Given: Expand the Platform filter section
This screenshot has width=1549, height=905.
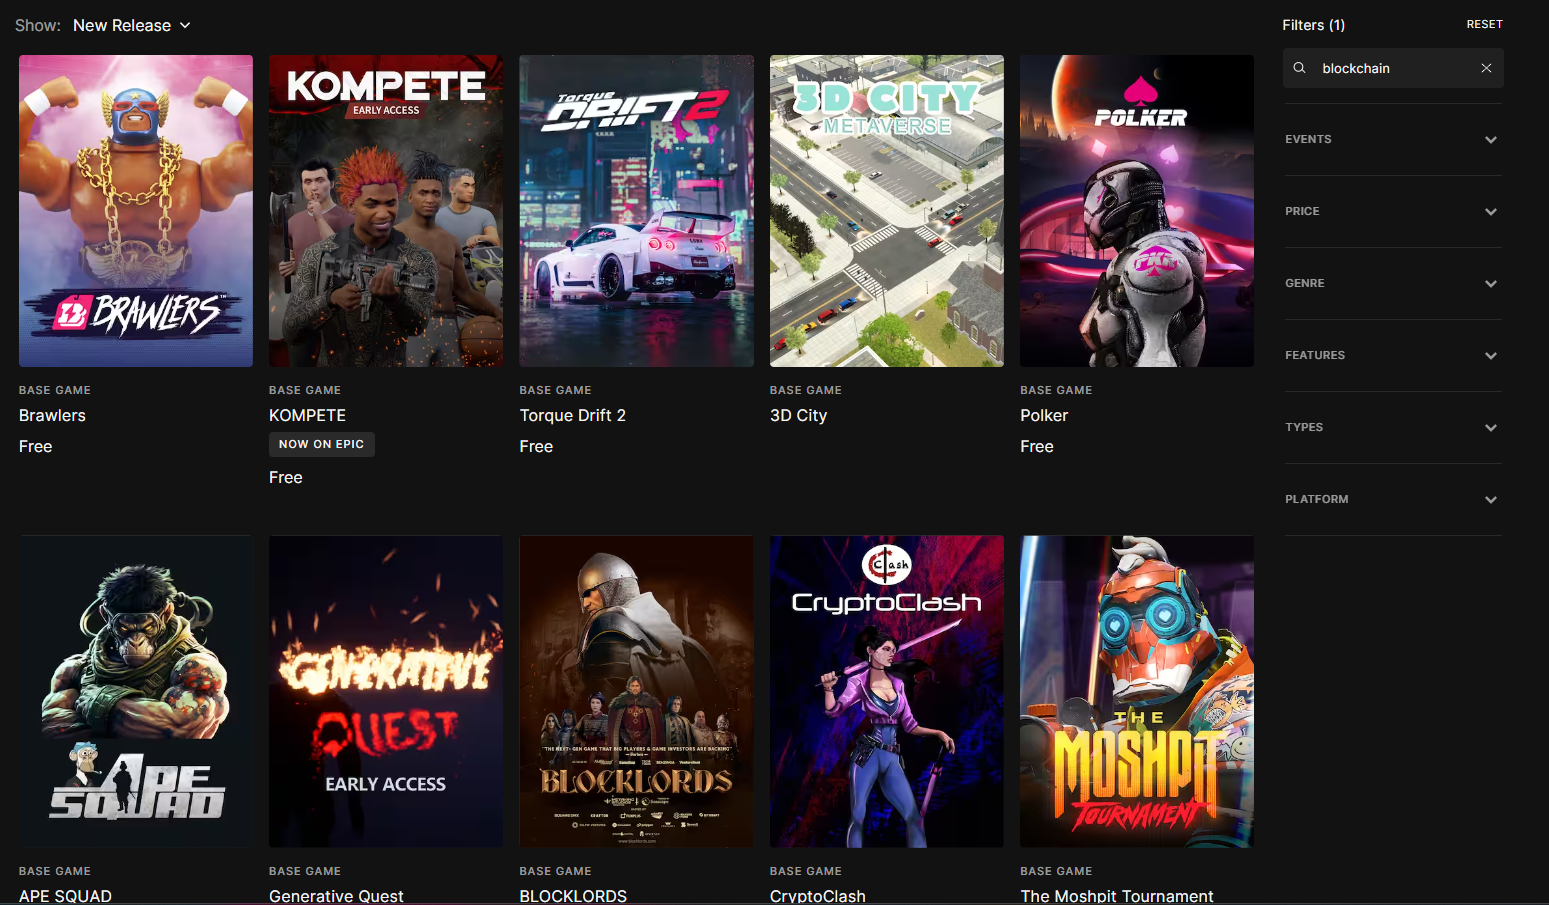Looking at the screenshot, I should pos(1392,500).
